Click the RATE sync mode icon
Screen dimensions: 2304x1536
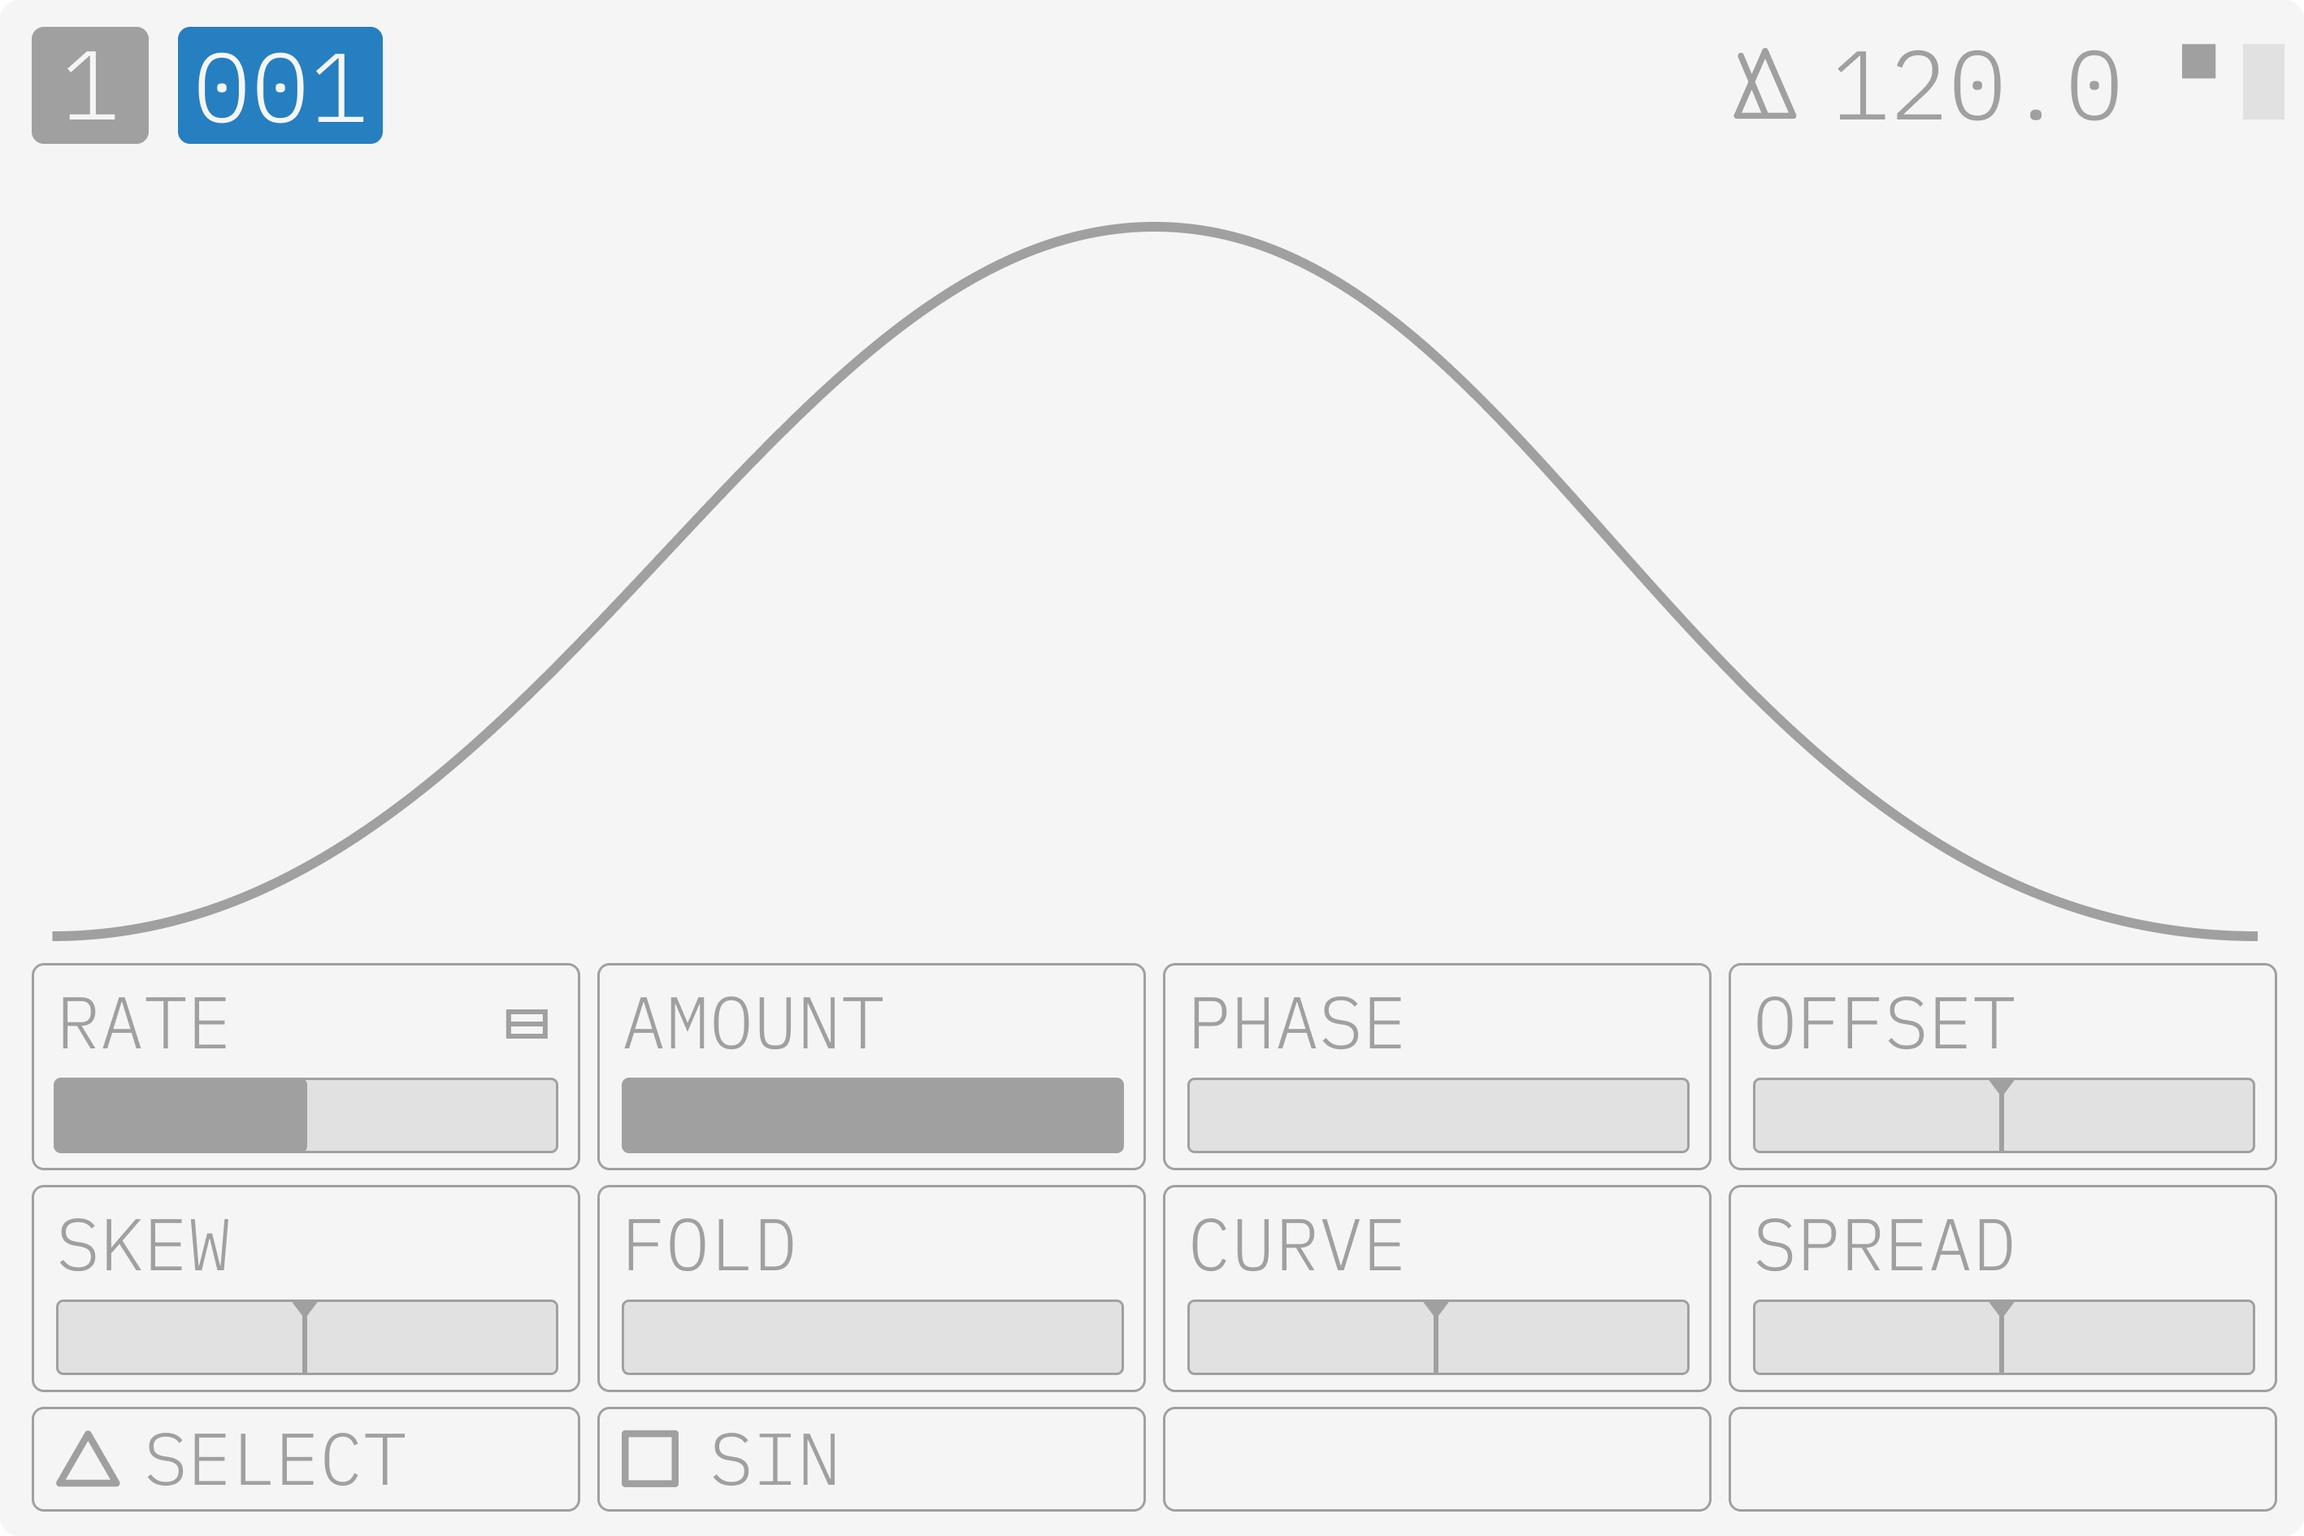[x=526, y=1024]
